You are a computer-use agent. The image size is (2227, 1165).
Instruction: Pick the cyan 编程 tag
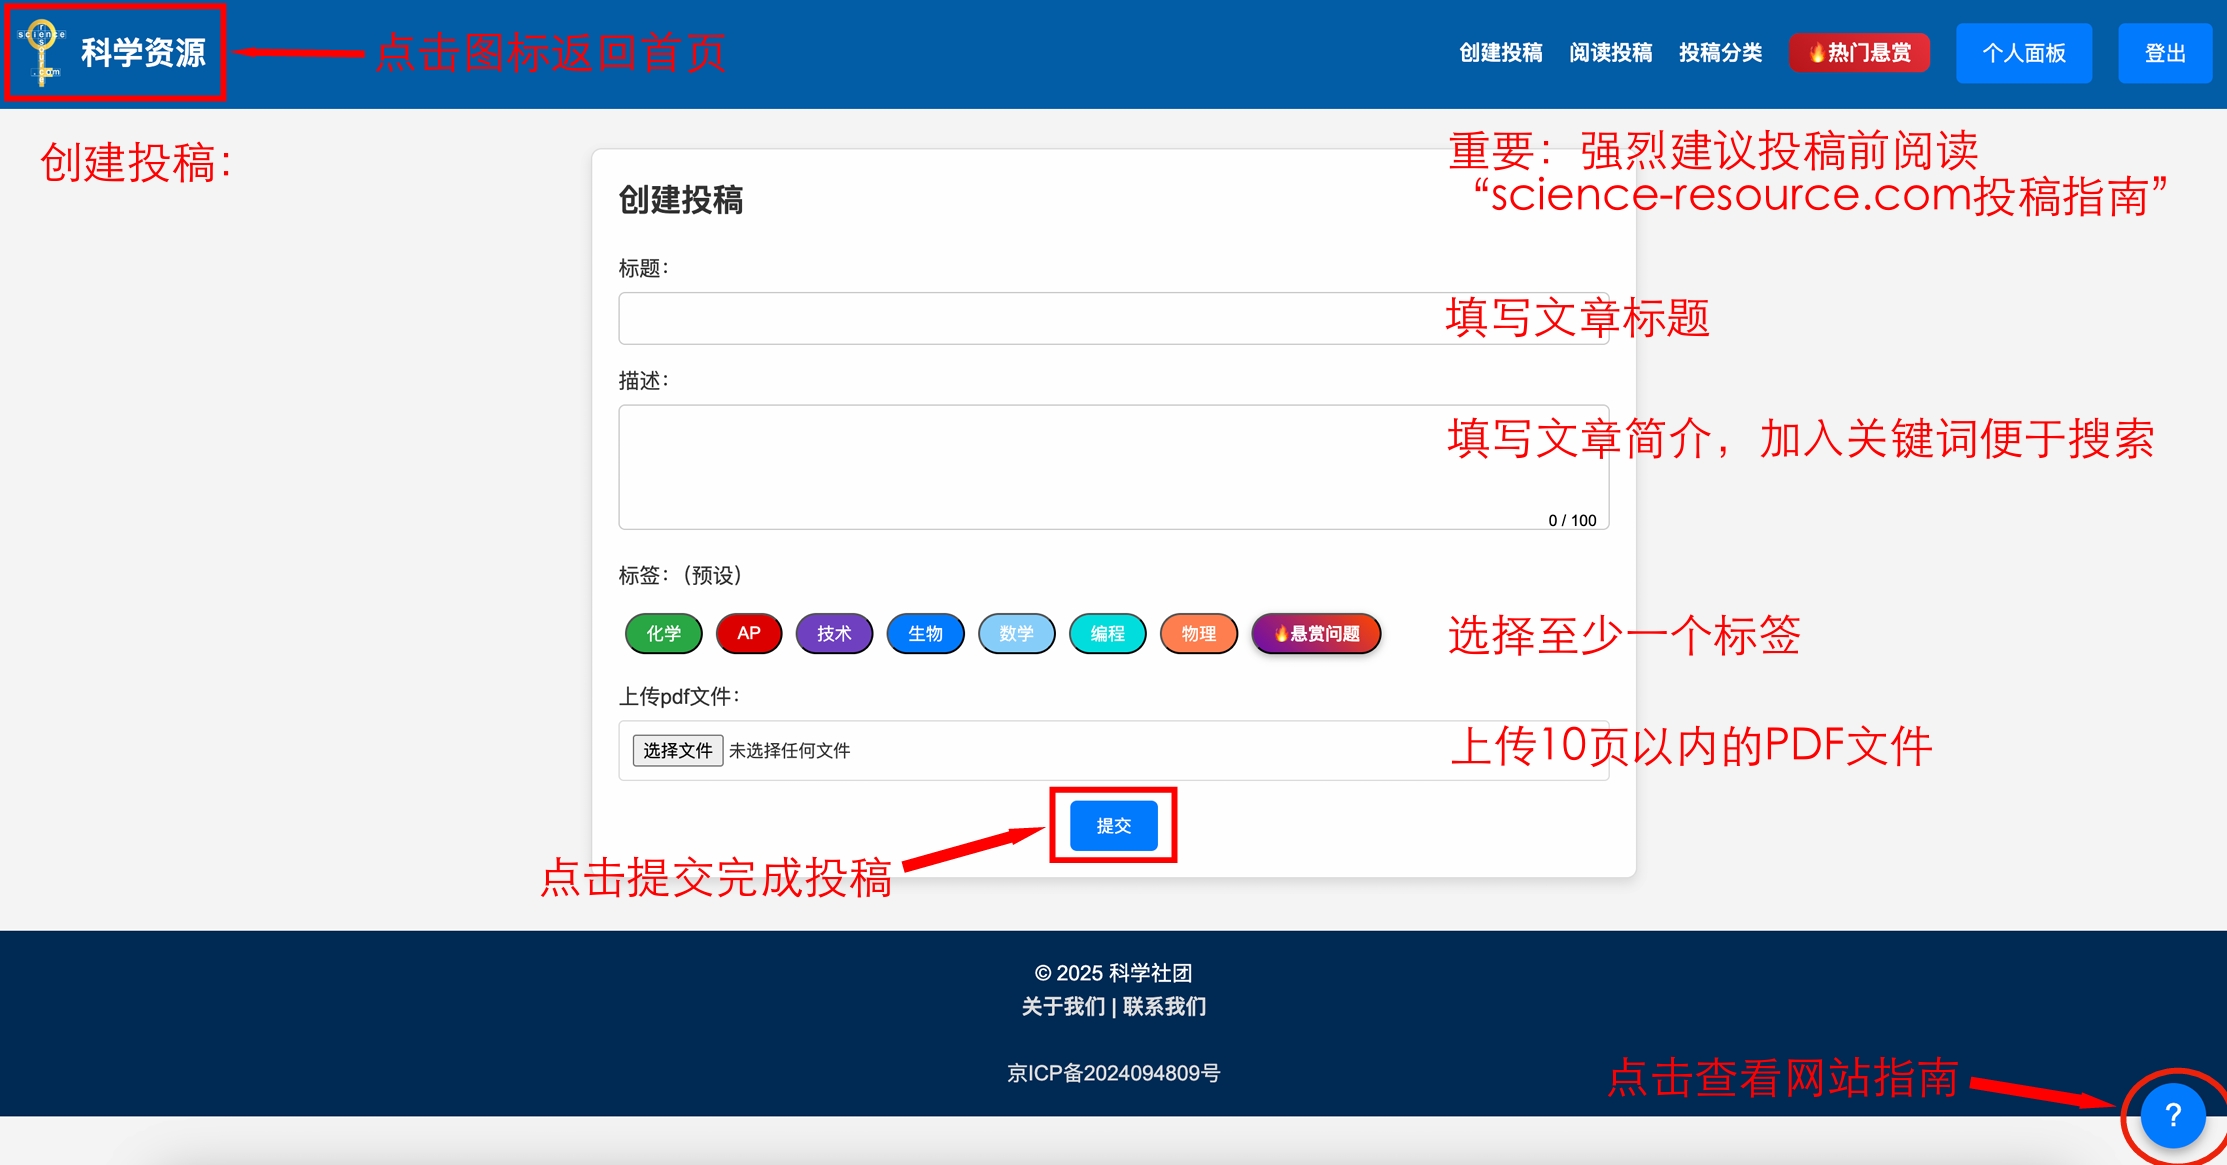click(1107, 634)
